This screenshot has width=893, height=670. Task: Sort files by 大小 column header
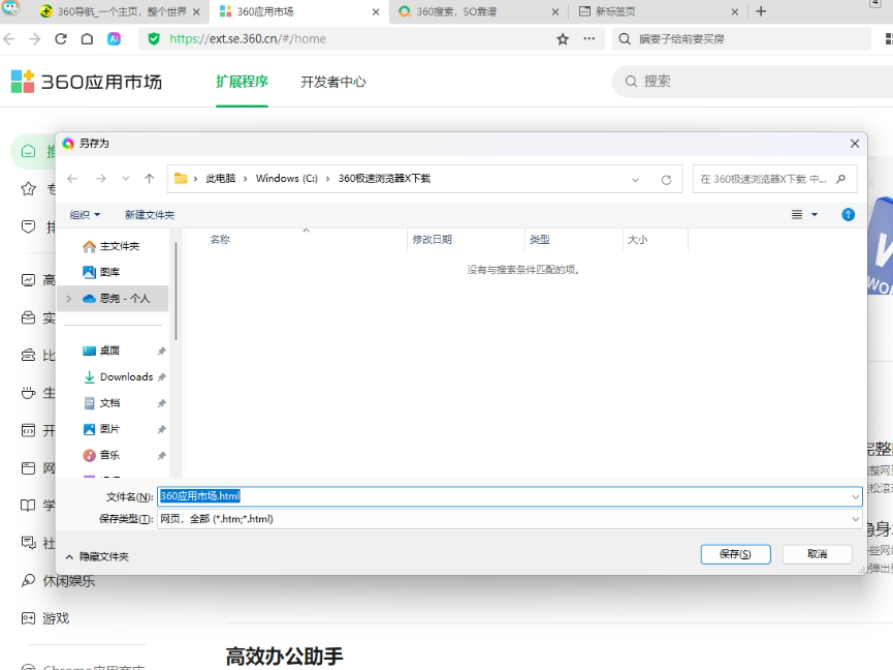pos(637,239)
